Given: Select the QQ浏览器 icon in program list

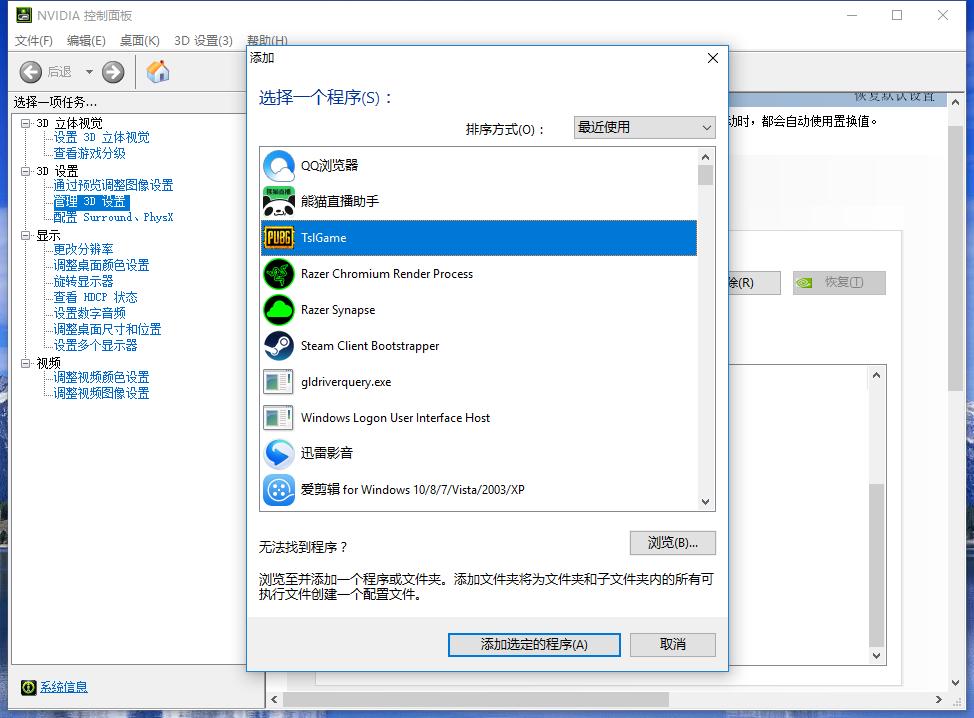Looking at the screenshot, I should point(279,166).
